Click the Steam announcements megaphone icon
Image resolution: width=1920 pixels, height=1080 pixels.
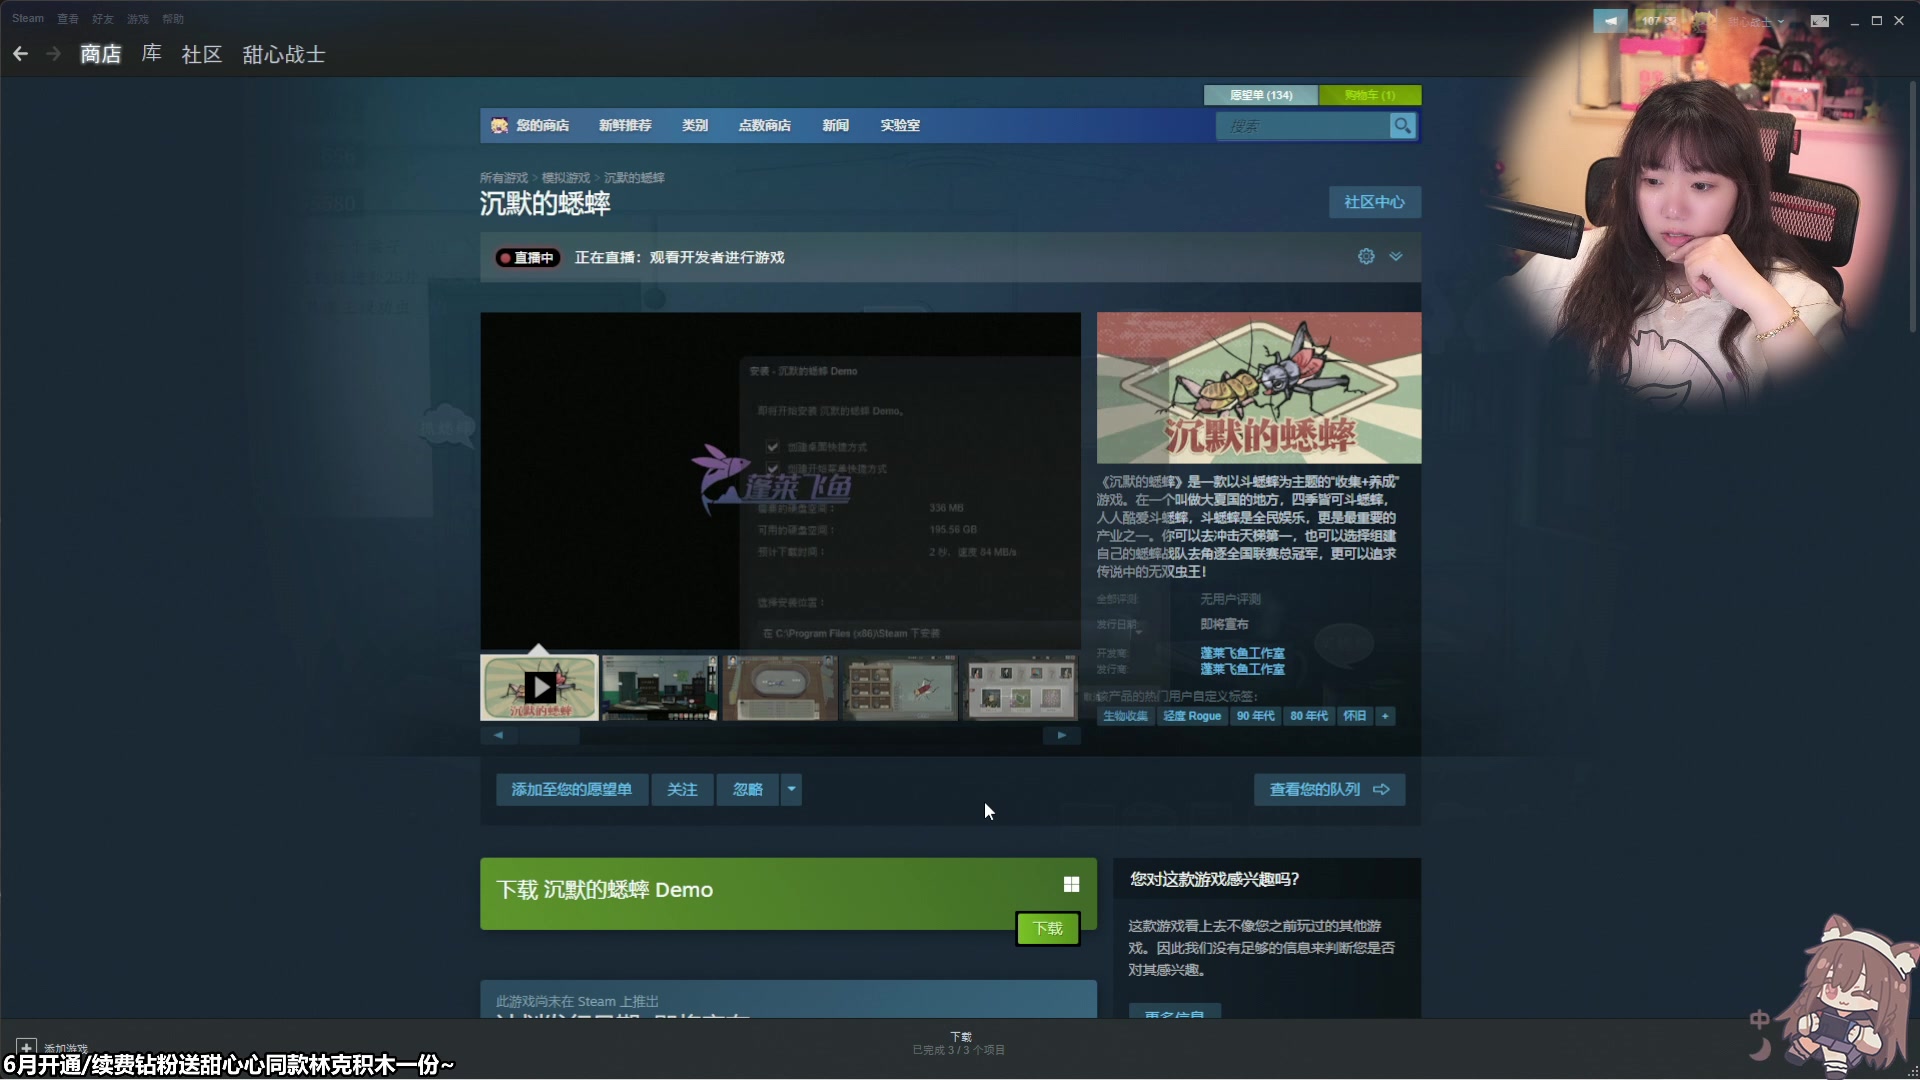pyautogui.click(x=1610, y=20)
